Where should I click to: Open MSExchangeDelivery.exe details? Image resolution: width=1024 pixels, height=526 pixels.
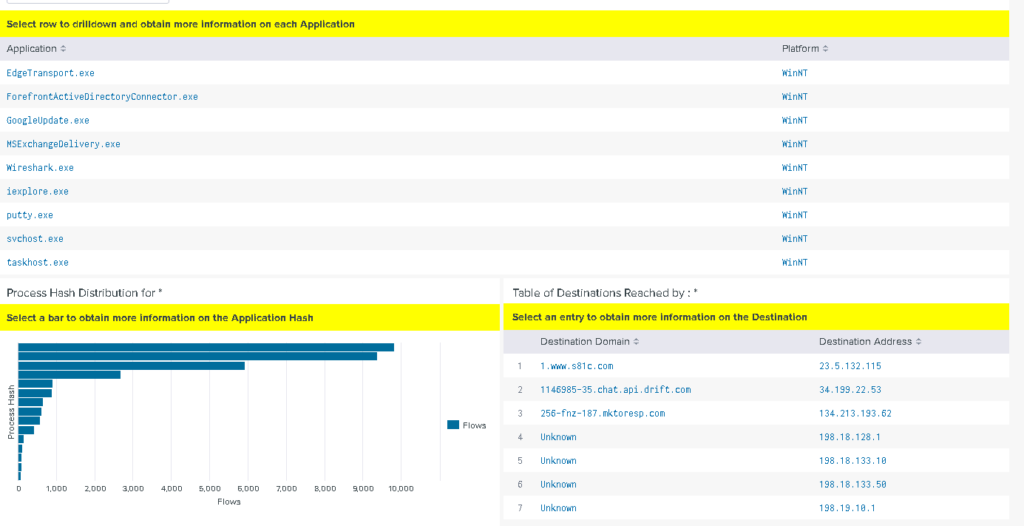pyautogui.click(x=63, y=144)
